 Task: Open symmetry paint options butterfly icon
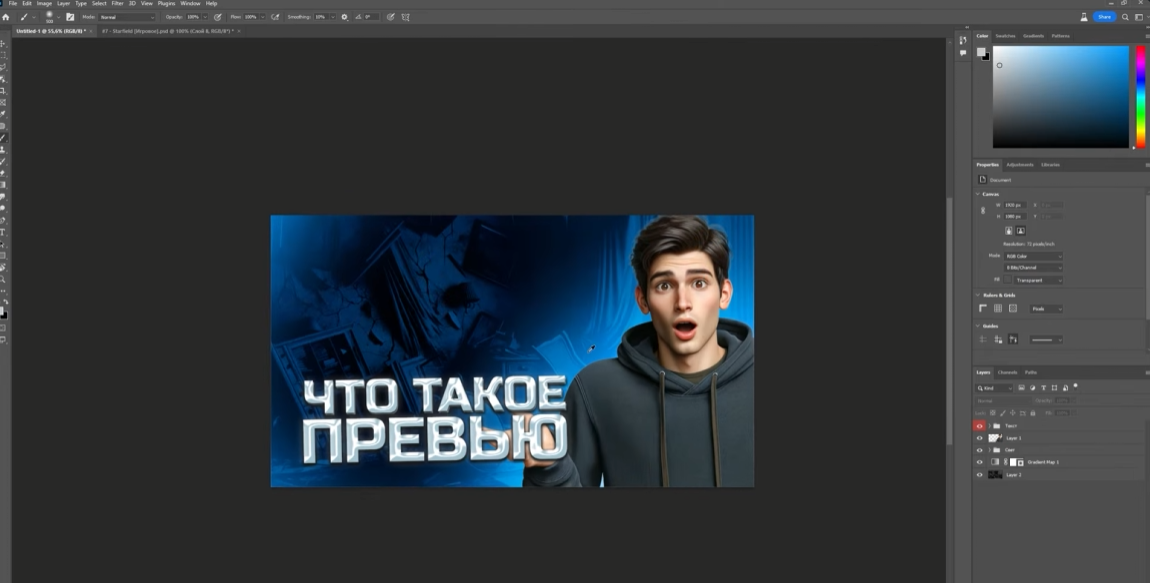pos(406,17)
